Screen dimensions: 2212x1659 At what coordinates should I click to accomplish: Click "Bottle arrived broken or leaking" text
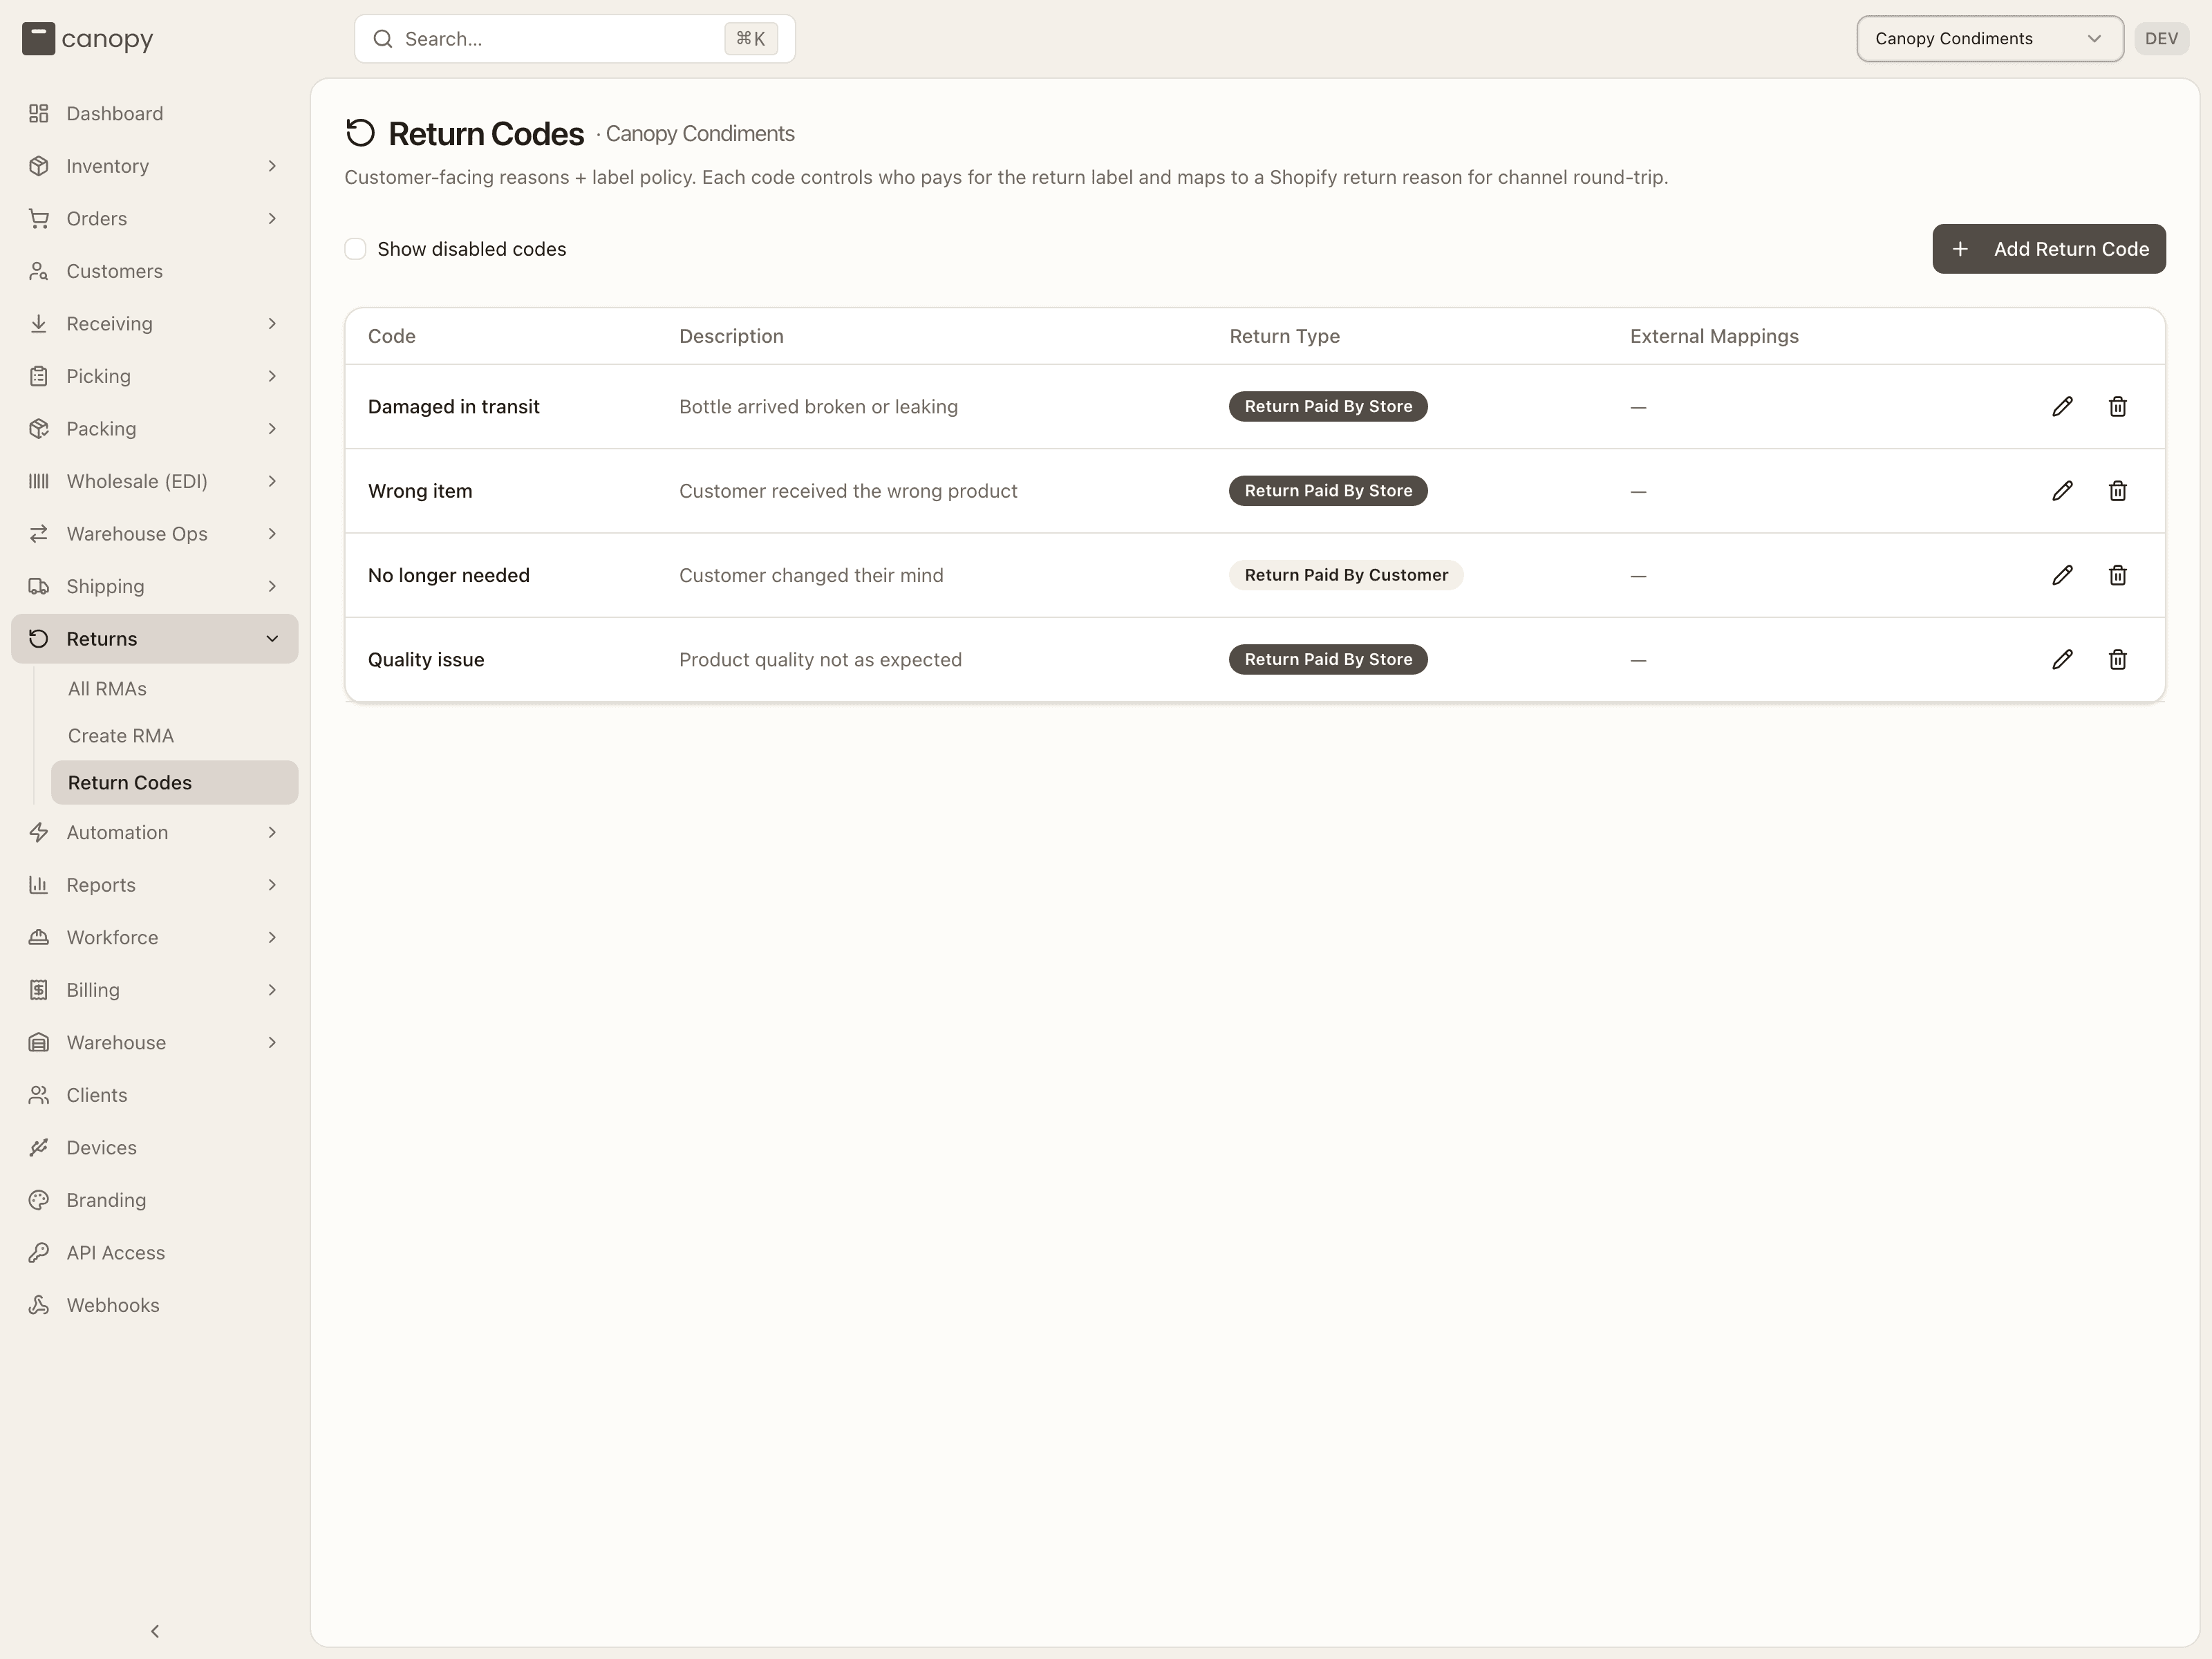(x=818, y=407)
